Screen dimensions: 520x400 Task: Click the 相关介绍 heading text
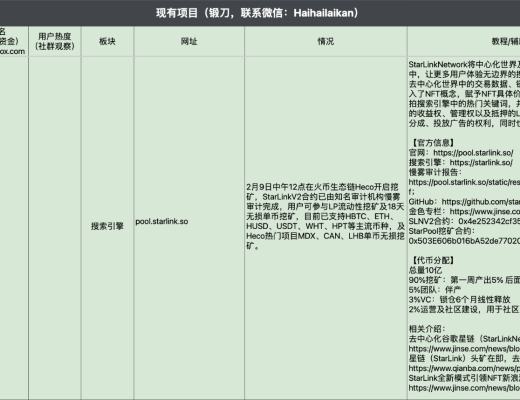point(427,329)
